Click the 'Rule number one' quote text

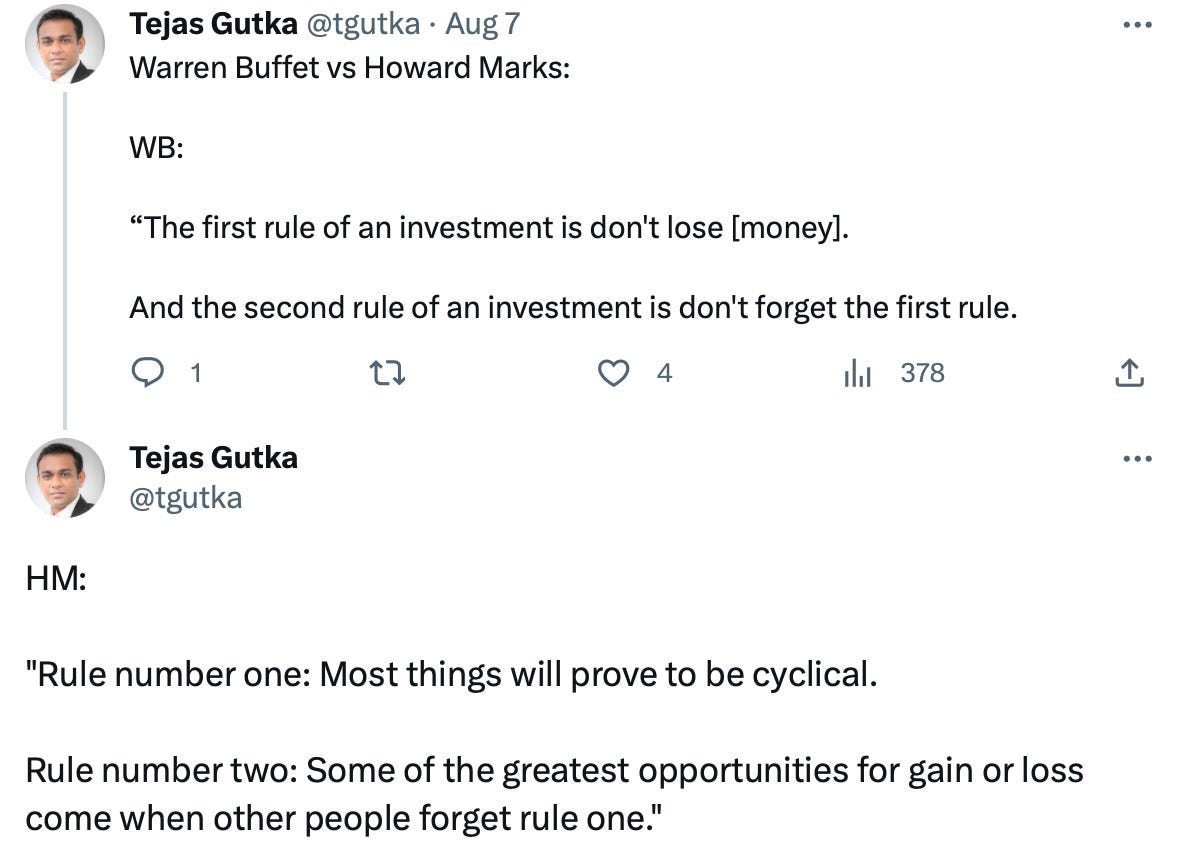point(452,674)
